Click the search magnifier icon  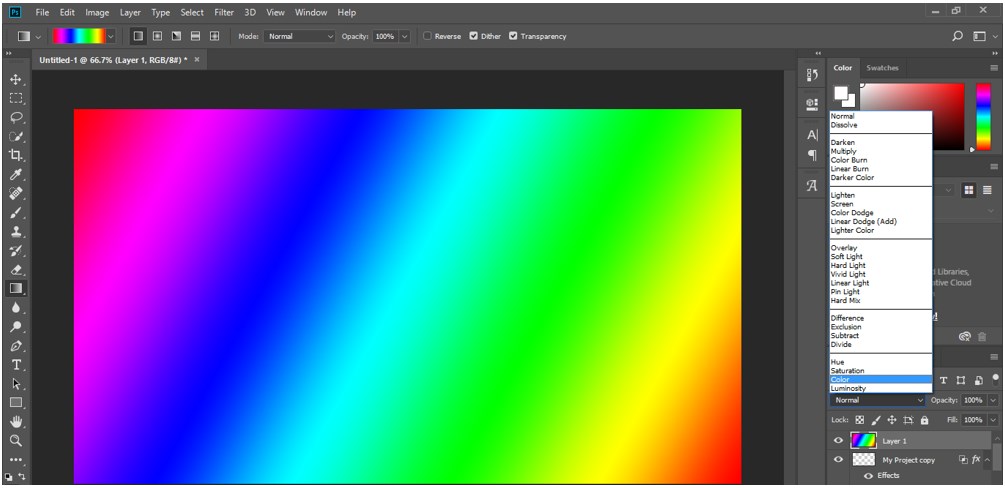click(958, 37)
